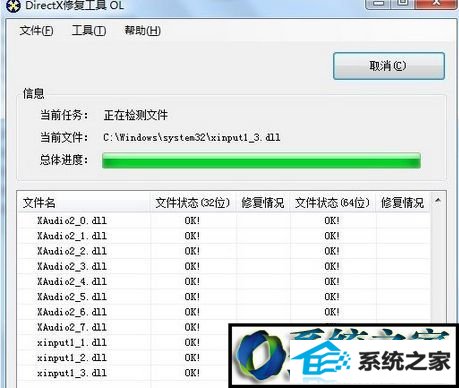459x388 pixels.
Task: Click the 文件状态(64位) column header
Action: (332, 202)
